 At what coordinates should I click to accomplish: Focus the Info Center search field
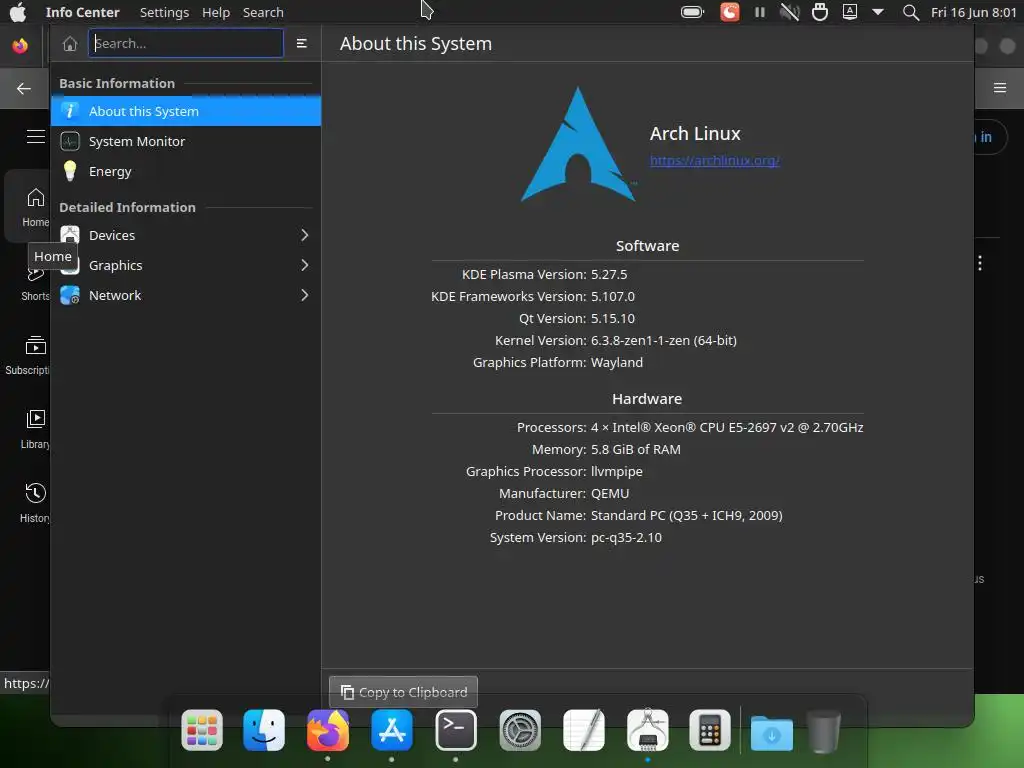tap(186, 43)
